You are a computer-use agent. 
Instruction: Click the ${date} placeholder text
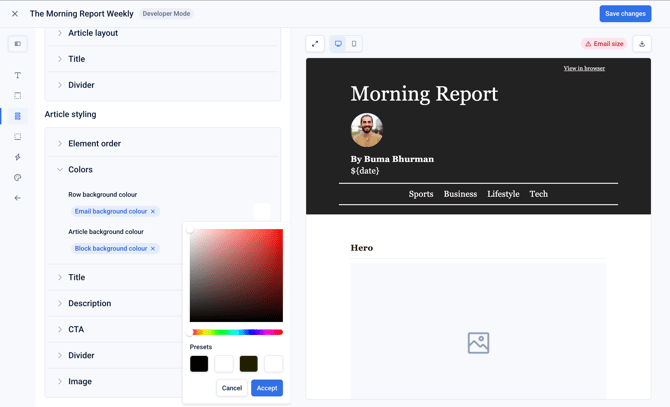point(365,171)
